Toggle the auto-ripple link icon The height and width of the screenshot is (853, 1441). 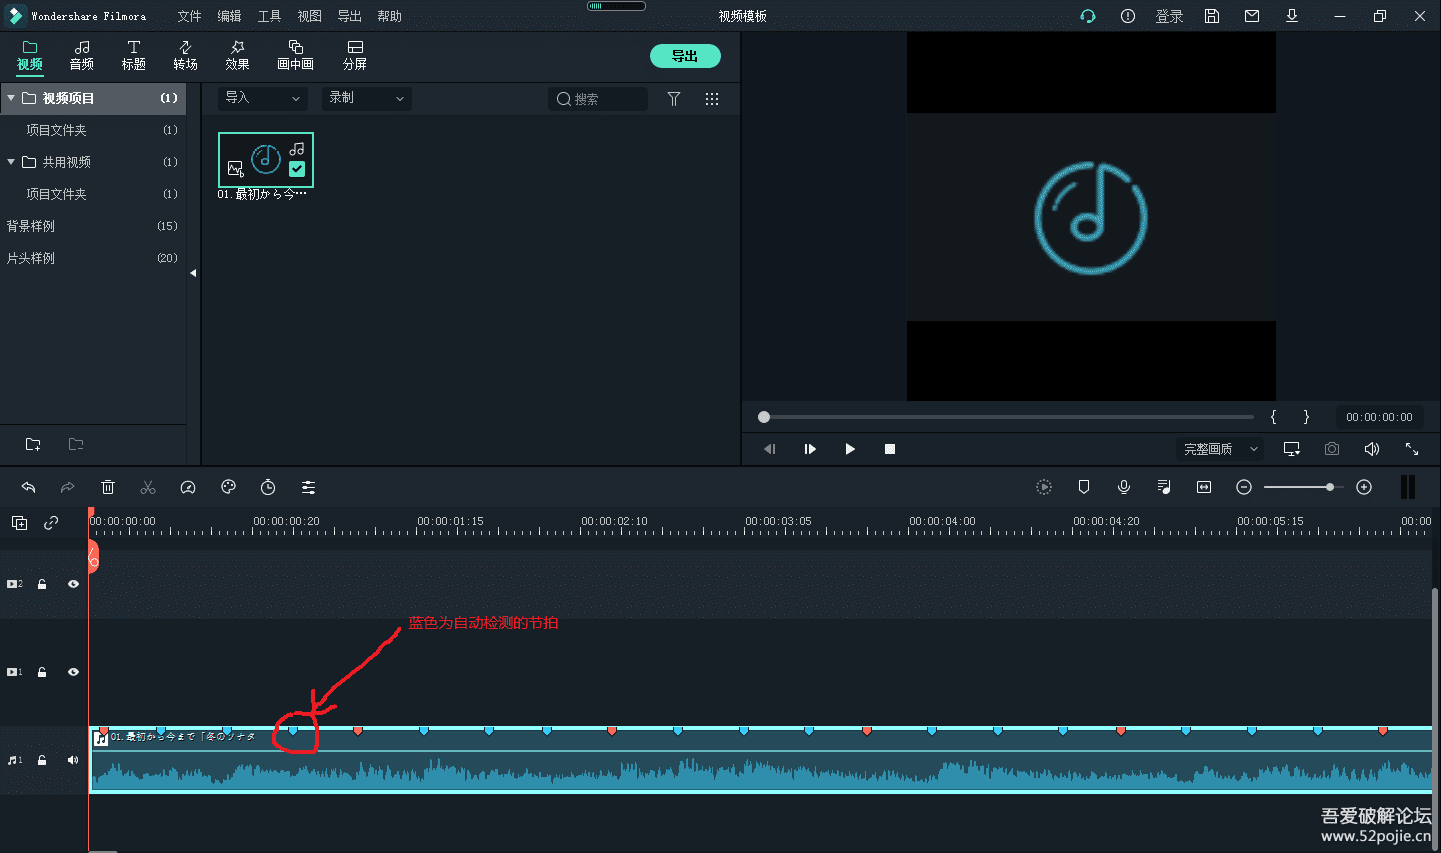tap(51, 523)
